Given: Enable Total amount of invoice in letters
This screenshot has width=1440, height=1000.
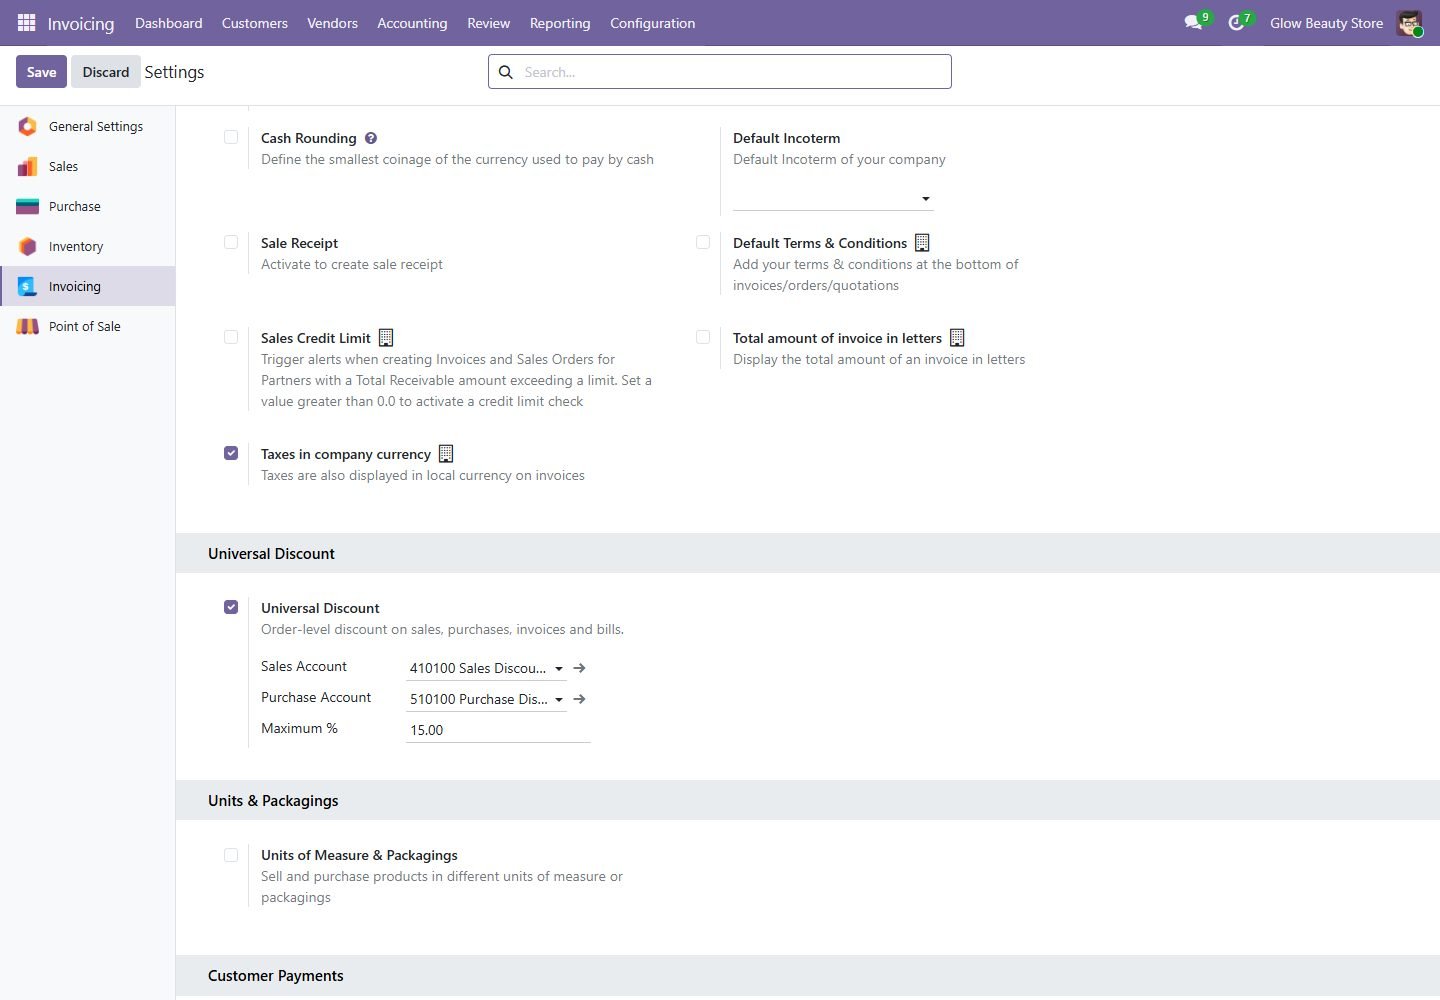Looking at the screenshot, I should point(703,337).
